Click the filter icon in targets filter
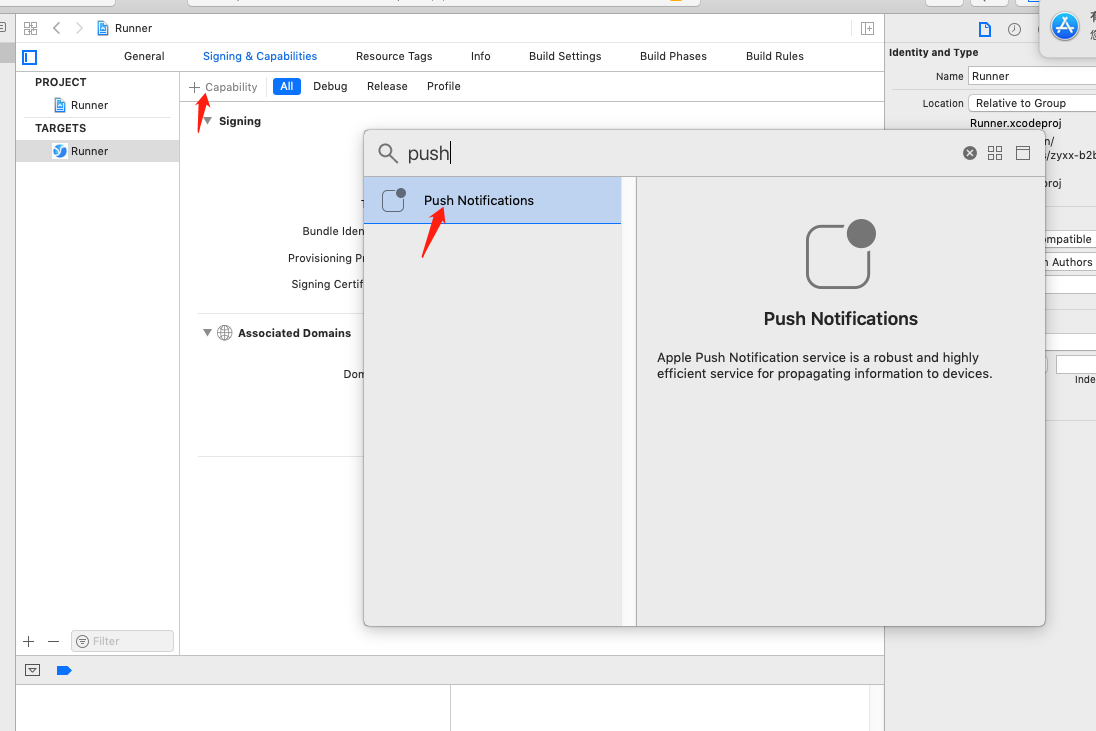Screen dimensions: 1096x731 [x=82, y=641]
